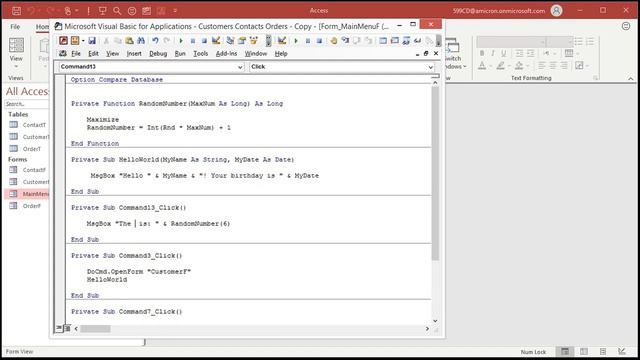The width and height of the screenshot is (640, 360).
Task: Click the VBA menu bar control icon left of File
Action: point(62,53)
